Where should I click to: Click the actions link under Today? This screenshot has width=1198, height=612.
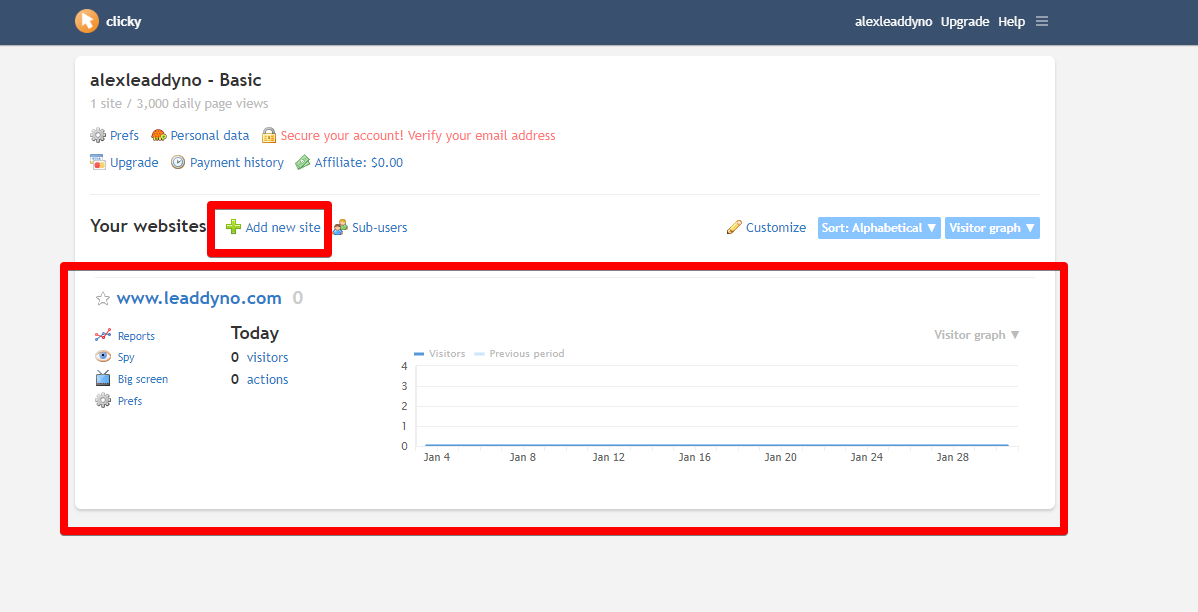pos(267,379)
